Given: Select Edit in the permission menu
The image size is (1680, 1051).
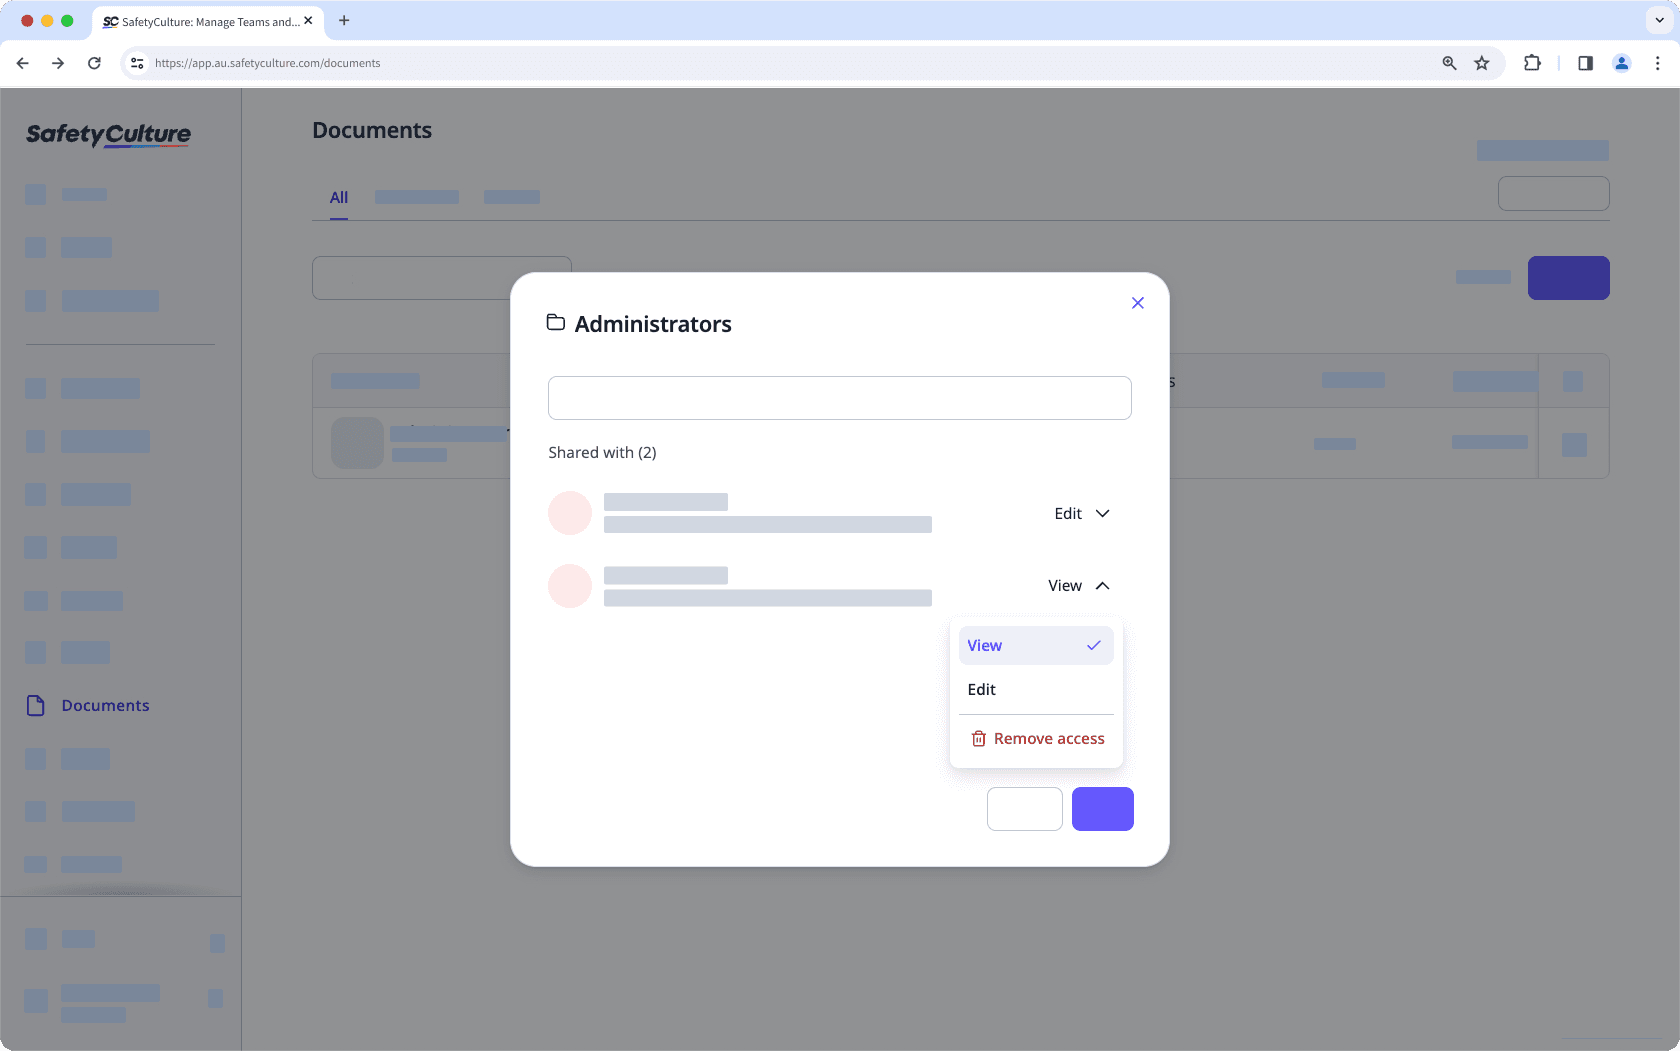Looking at the screenshot, I should click(981, 689).
